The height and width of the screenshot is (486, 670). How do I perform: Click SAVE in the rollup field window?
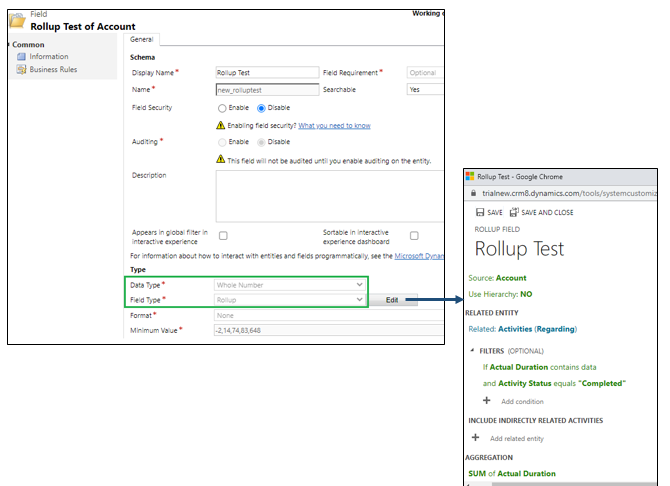(x=495, y=212)
